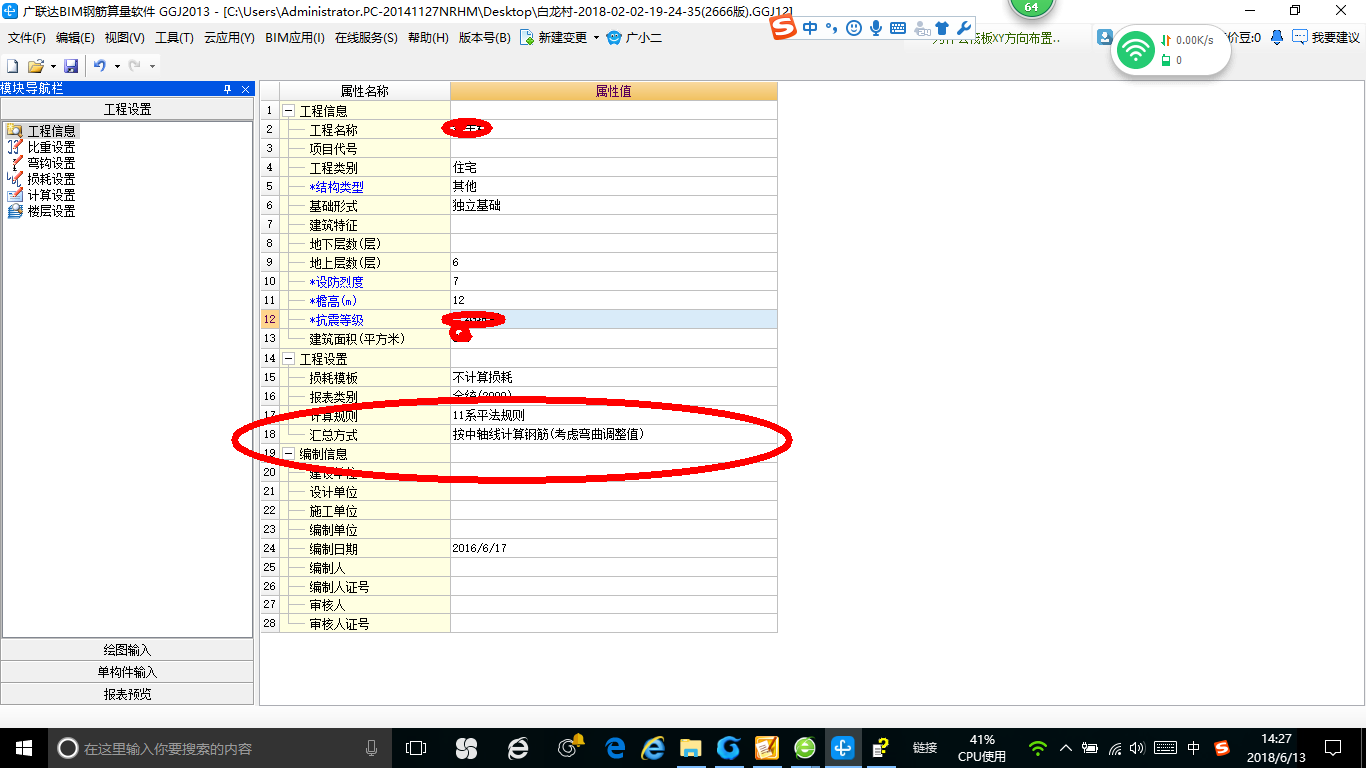Screen dimensions: 1366x768
Task: Open the dropdown arrow beside Open folder icon
Action: tap(53, 66)
